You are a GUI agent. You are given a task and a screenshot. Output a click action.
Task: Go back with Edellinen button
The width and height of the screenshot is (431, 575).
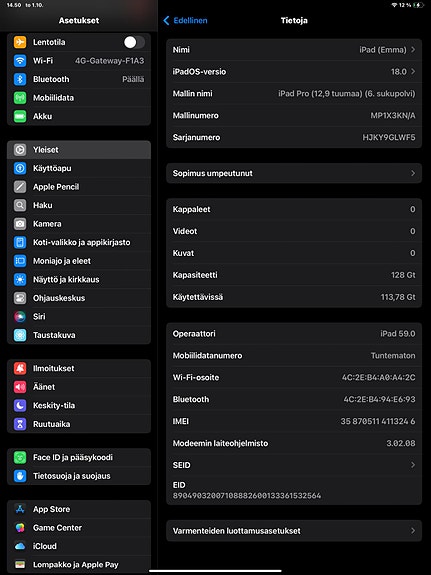click(185, 21)
